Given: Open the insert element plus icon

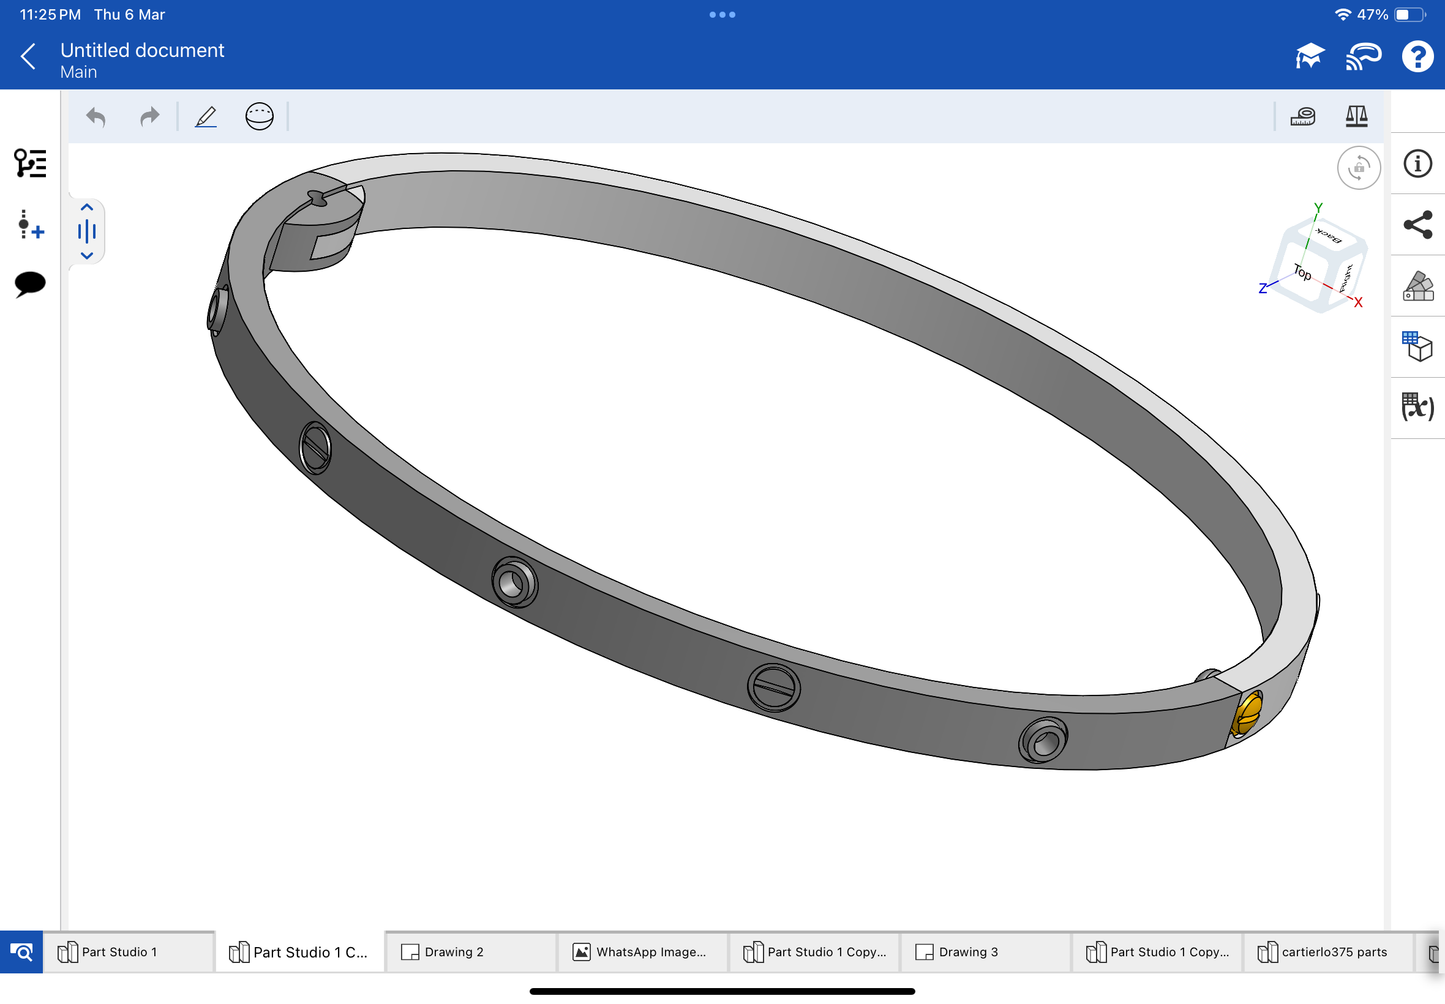Looking at the screenshot, I should 30,225.
